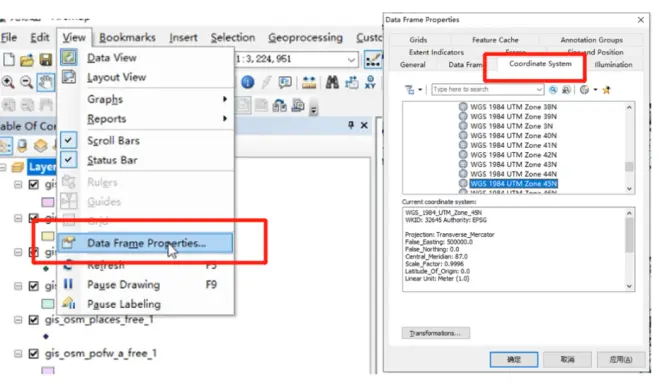Close the Table Of Contents panel
The width and height of the screenshot is (660, 388).
tap(365, 125)
